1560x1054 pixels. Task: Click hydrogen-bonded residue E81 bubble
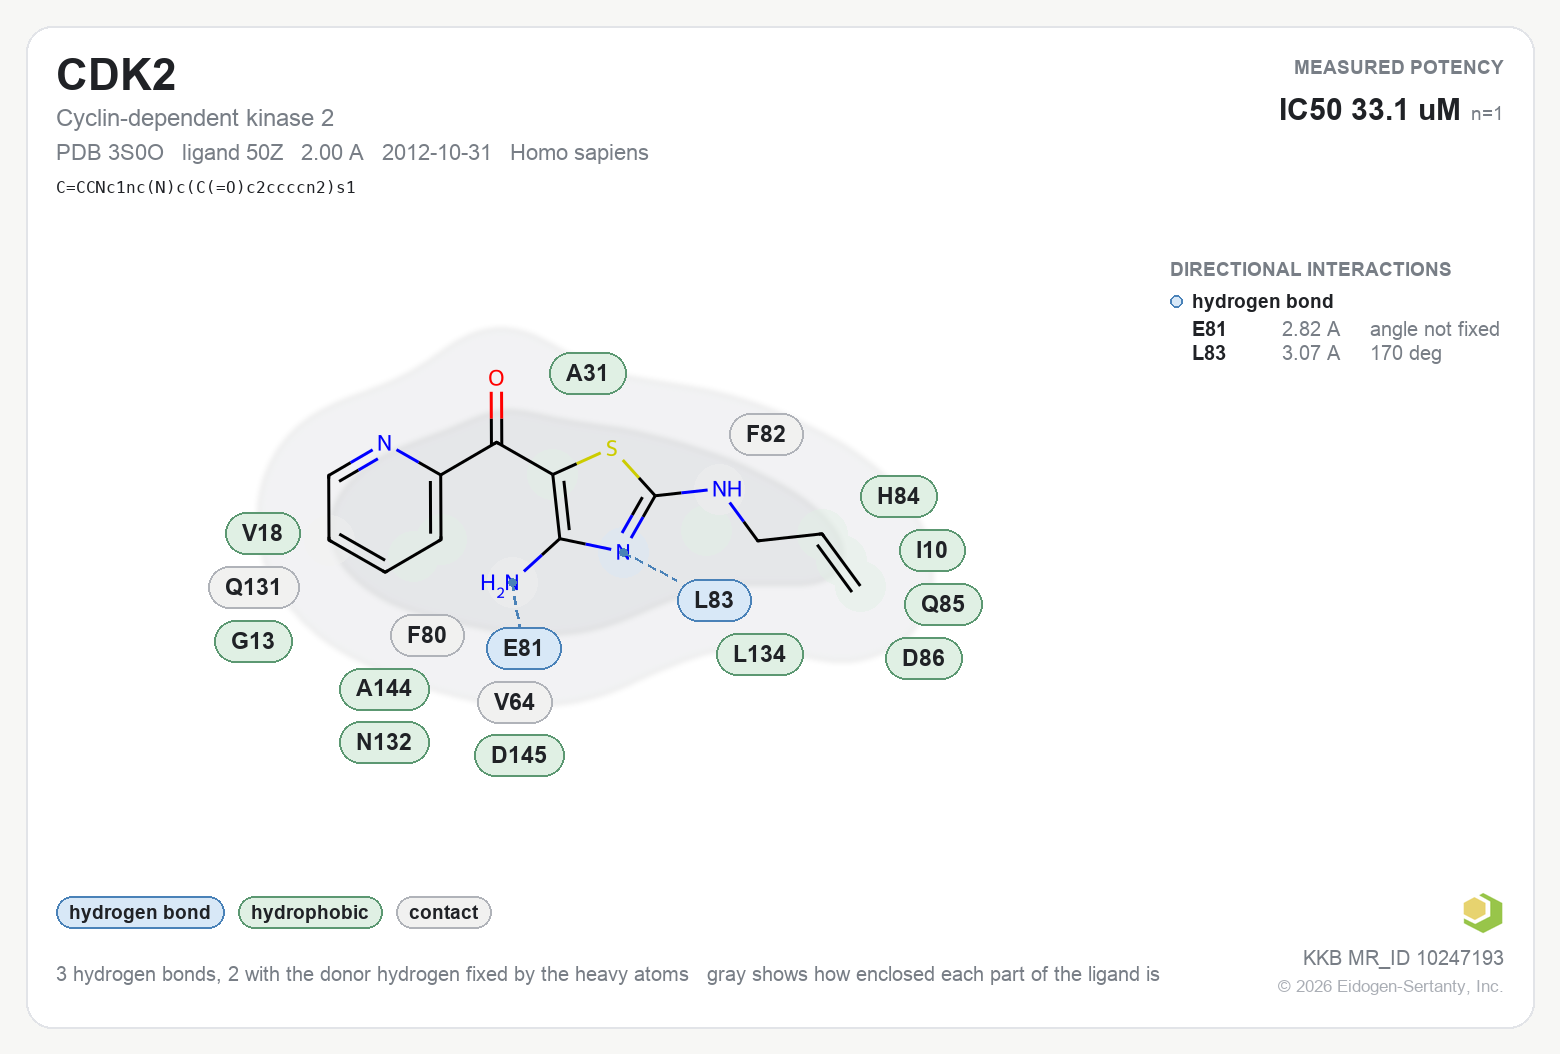click(524, 648)
